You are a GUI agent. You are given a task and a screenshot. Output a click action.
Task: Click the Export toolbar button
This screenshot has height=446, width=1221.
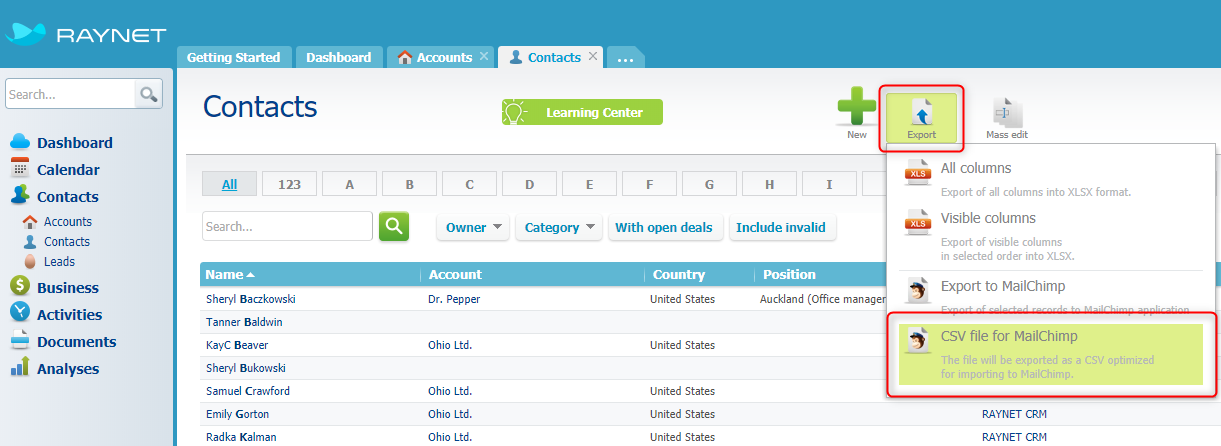921,117
